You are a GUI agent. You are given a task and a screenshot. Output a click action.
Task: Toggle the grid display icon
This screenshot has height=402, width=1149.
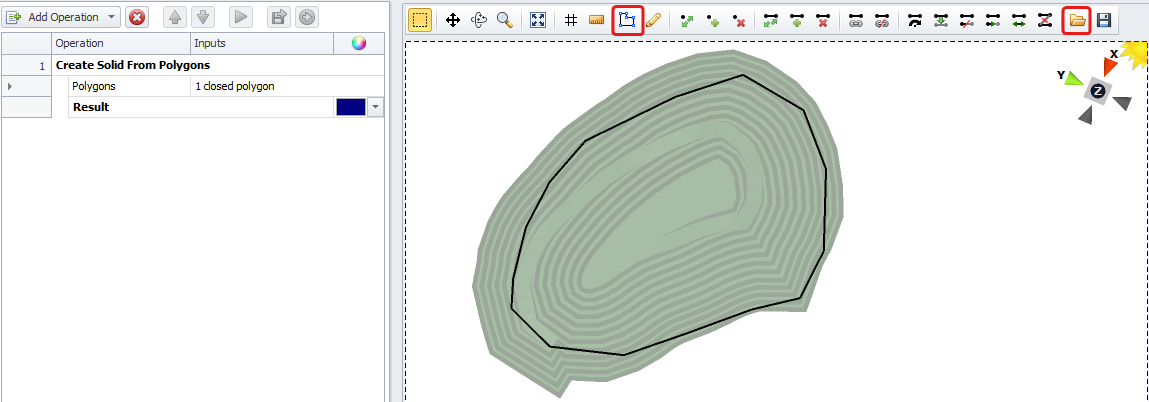[x=571, y=20]
